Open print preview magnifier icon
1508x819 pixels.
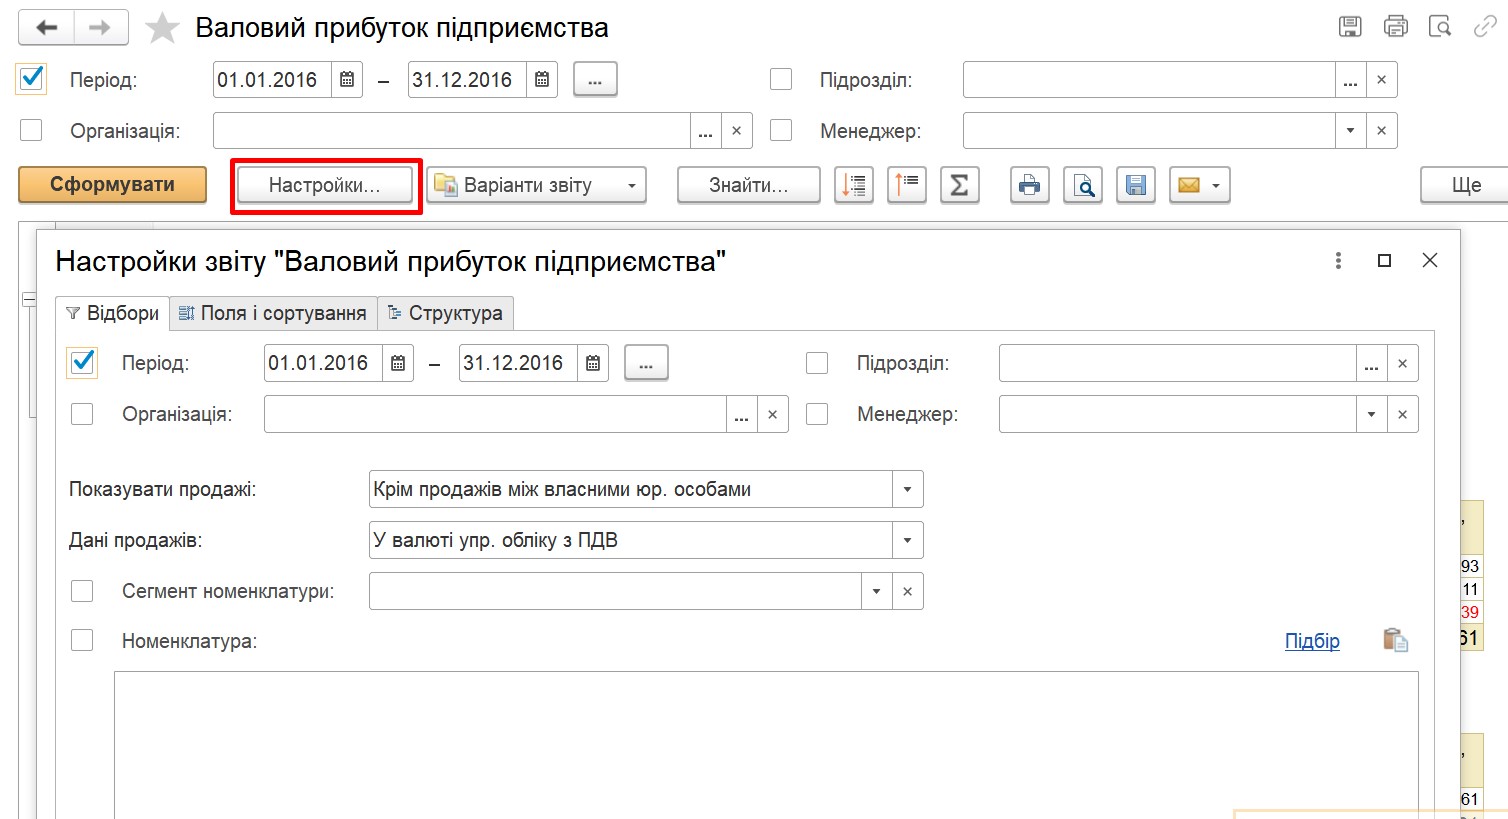1083,185
